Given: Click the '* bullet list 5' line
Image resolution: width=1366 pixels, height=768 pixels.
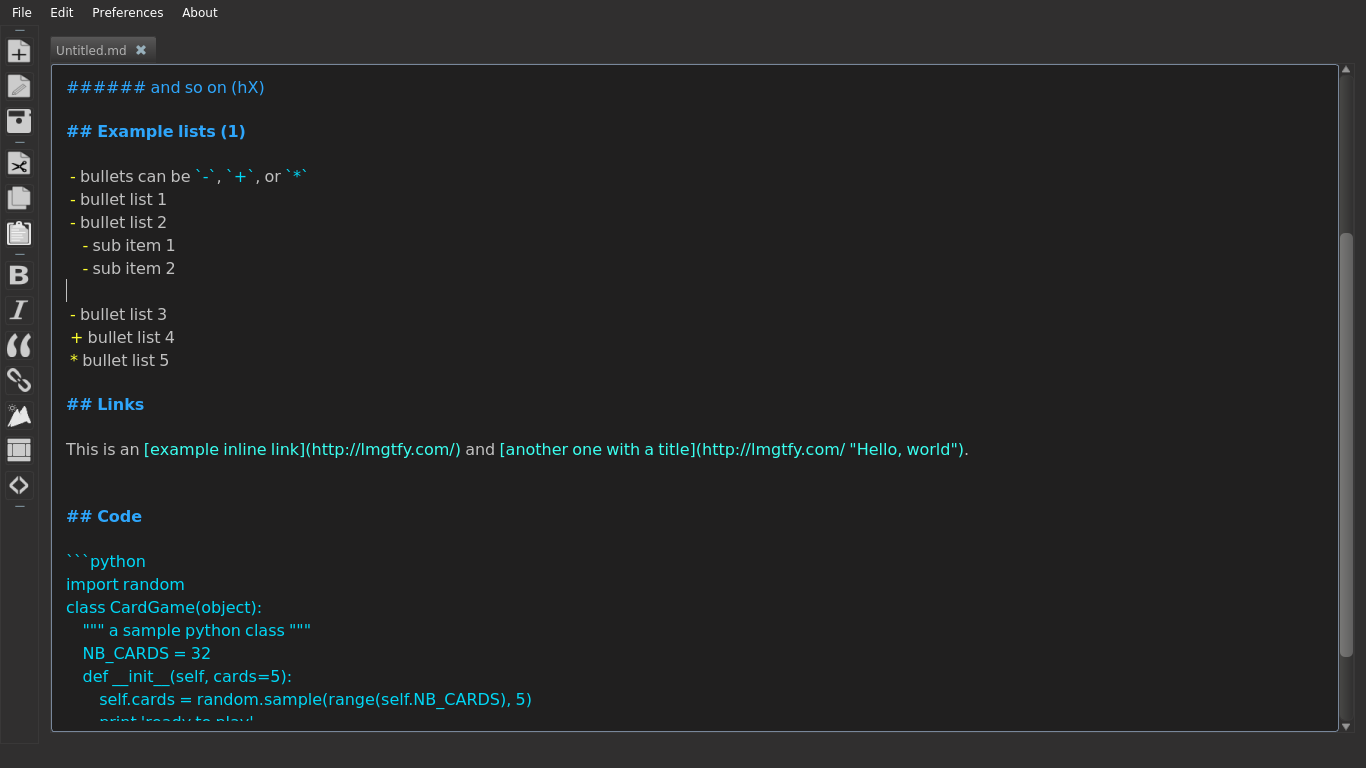Looking at the screenshot, I should [x=119, y=360].
